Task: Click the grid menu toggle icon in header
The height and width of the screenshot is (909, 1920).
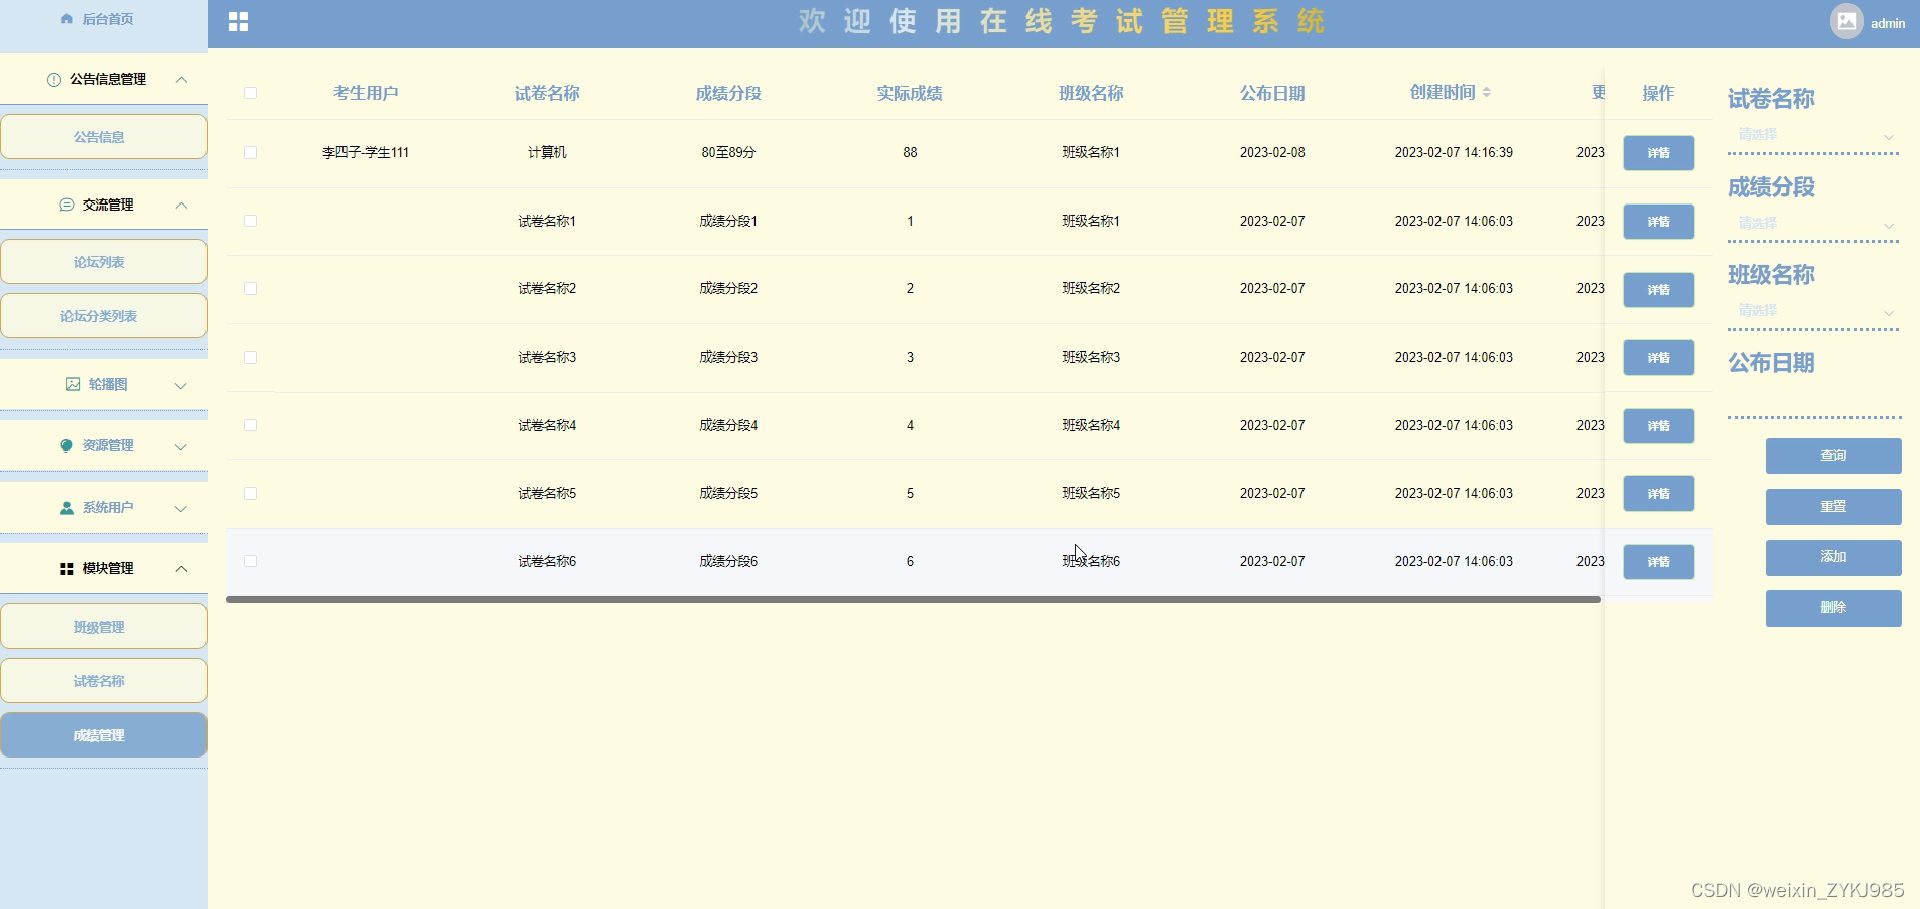Action: point(238,22)
